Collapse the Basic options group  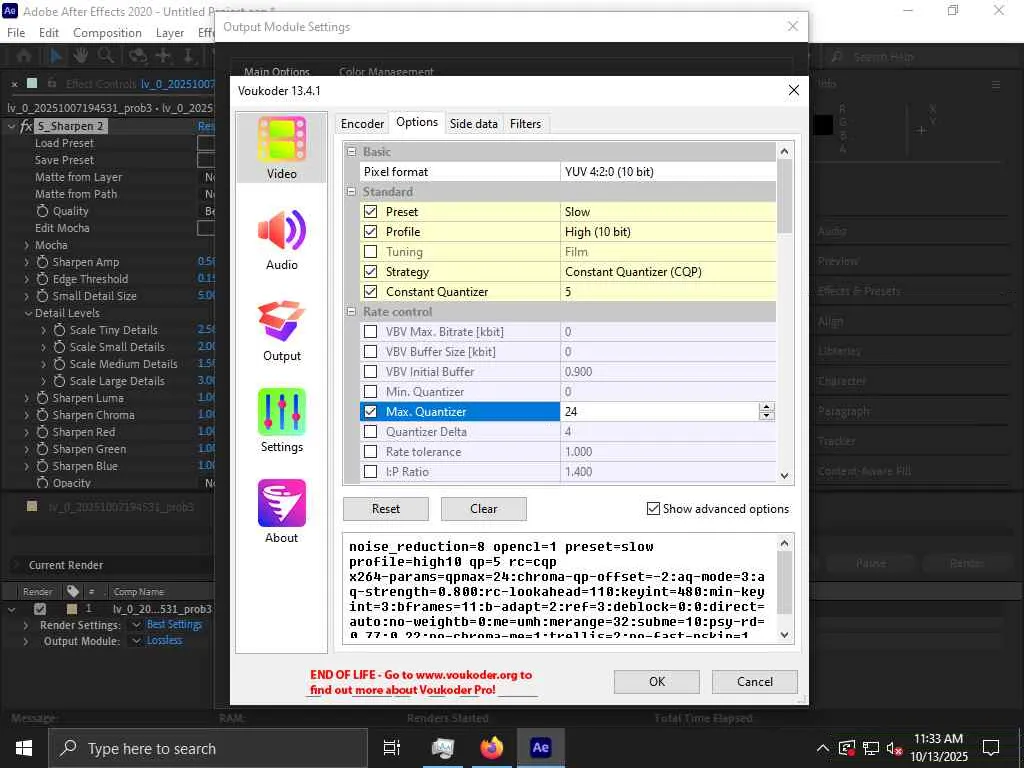pos(351,152)
